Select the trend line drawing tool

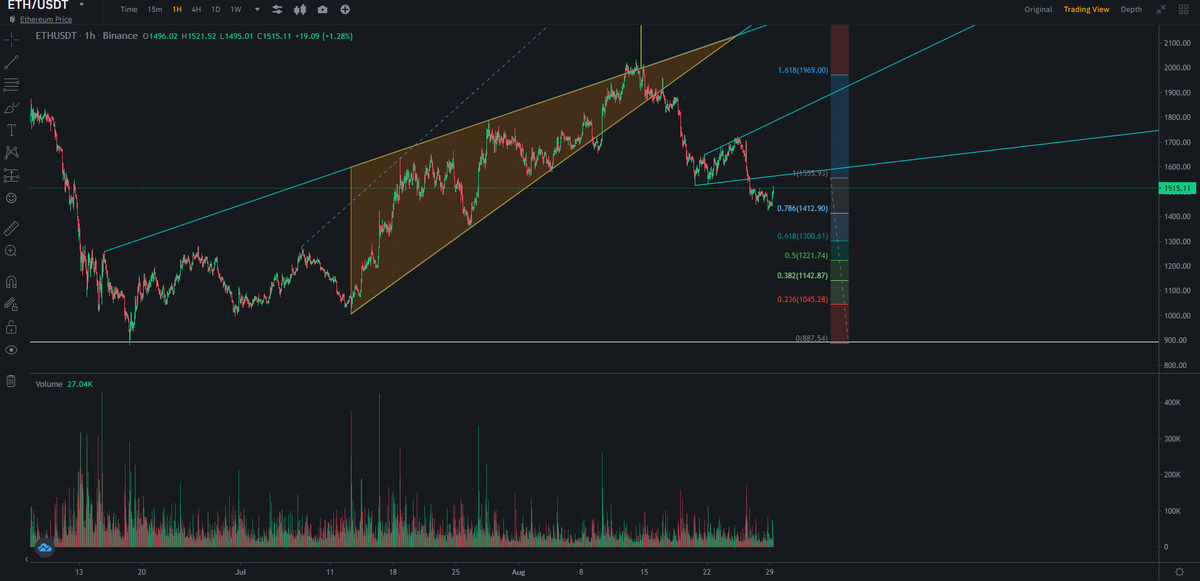tap(11, 61)
